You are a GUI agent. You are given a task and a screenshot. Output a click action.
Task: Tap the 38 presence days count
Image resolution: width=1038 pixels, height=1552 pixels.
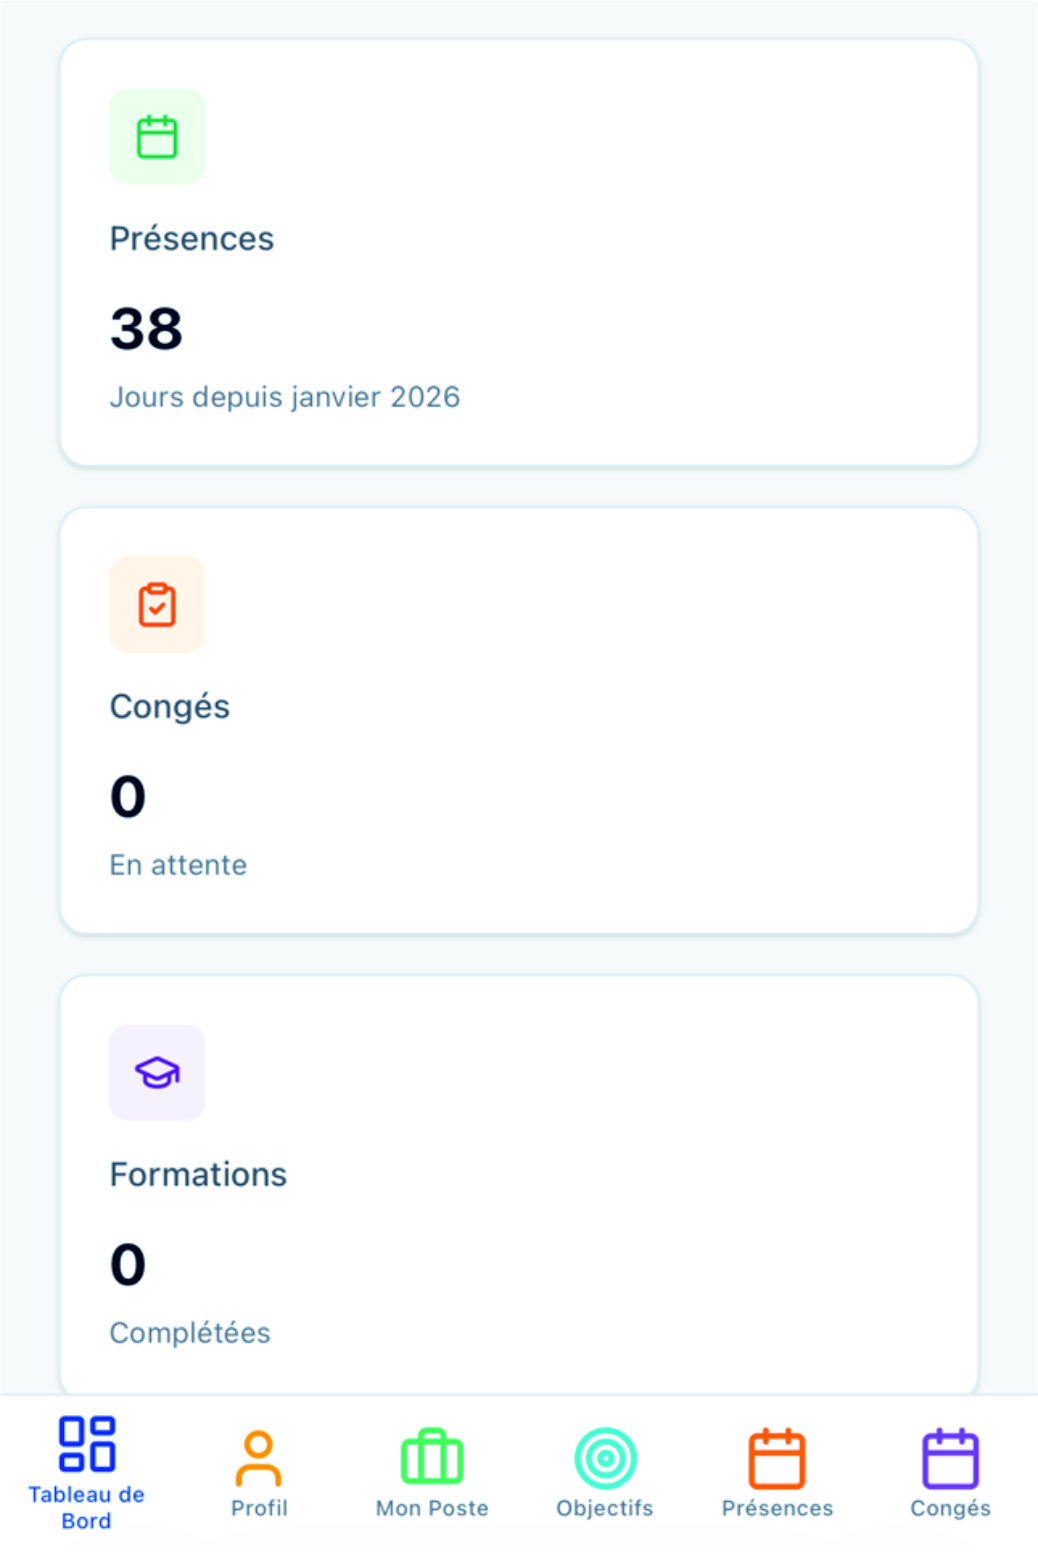pos(147,329)
